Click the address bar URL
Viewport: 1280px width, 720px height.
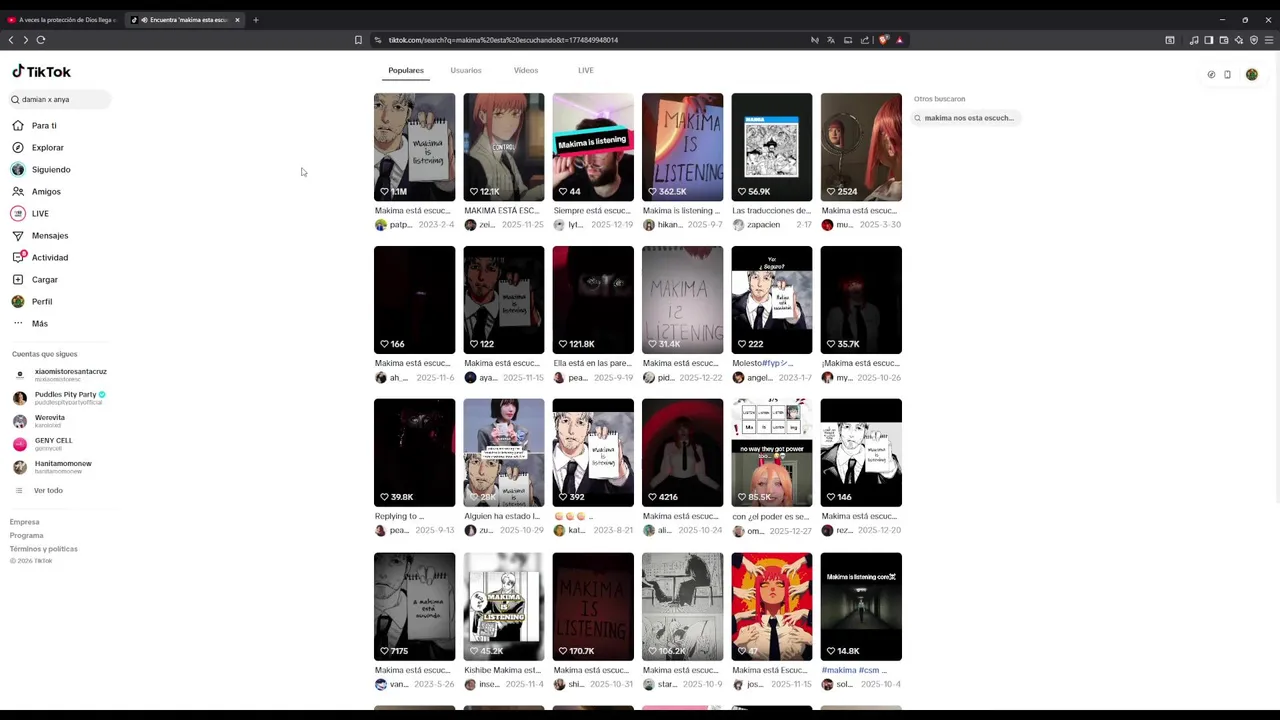click(x=503, y=40)
